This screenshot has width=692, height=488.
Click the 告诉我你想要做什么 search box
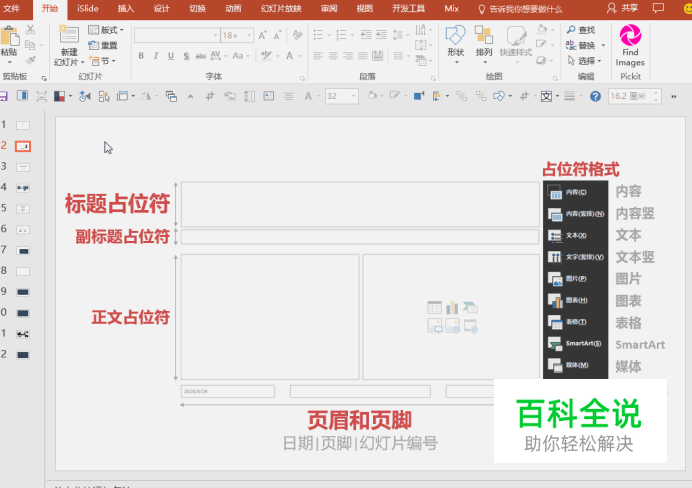(521, 9)
